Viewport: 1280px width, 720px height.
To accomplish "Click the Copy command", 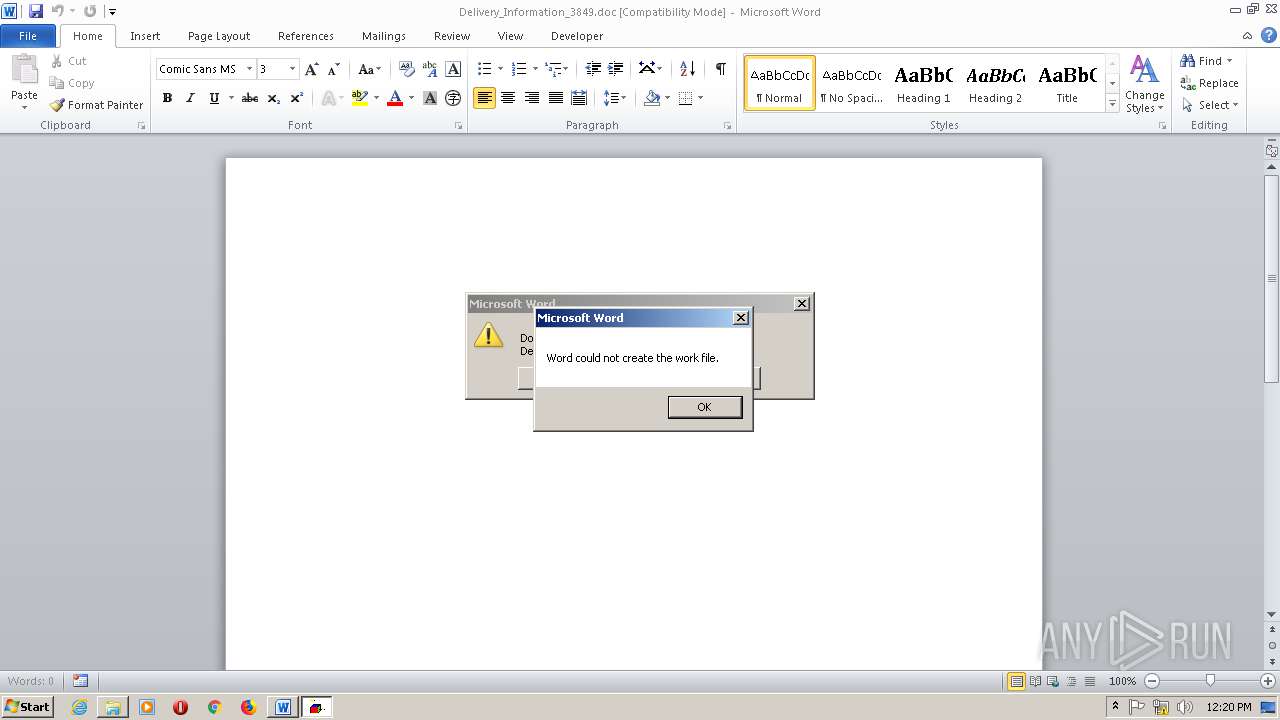I will pos(72,83).
